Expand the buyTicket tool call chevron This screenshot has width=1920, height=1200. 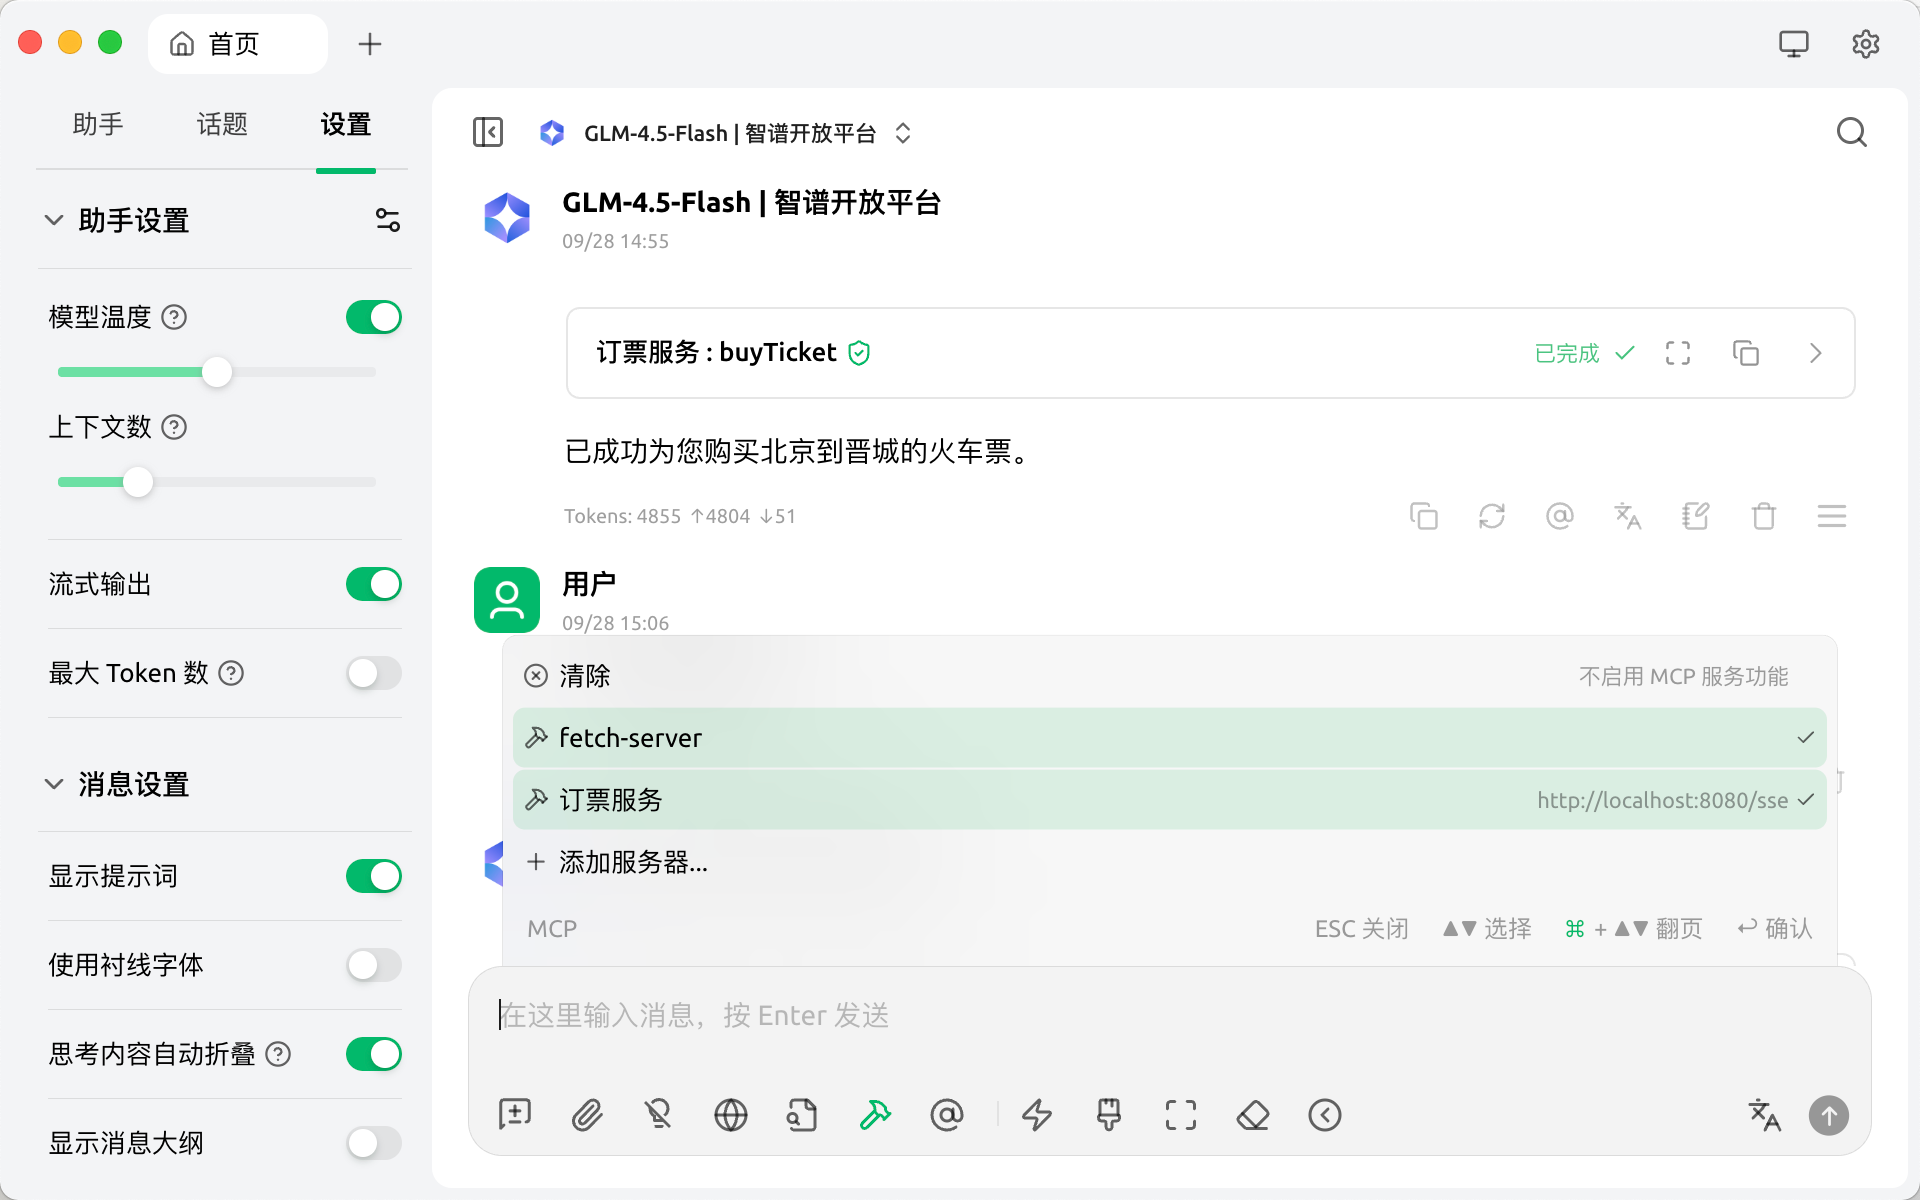(1816, 353)
